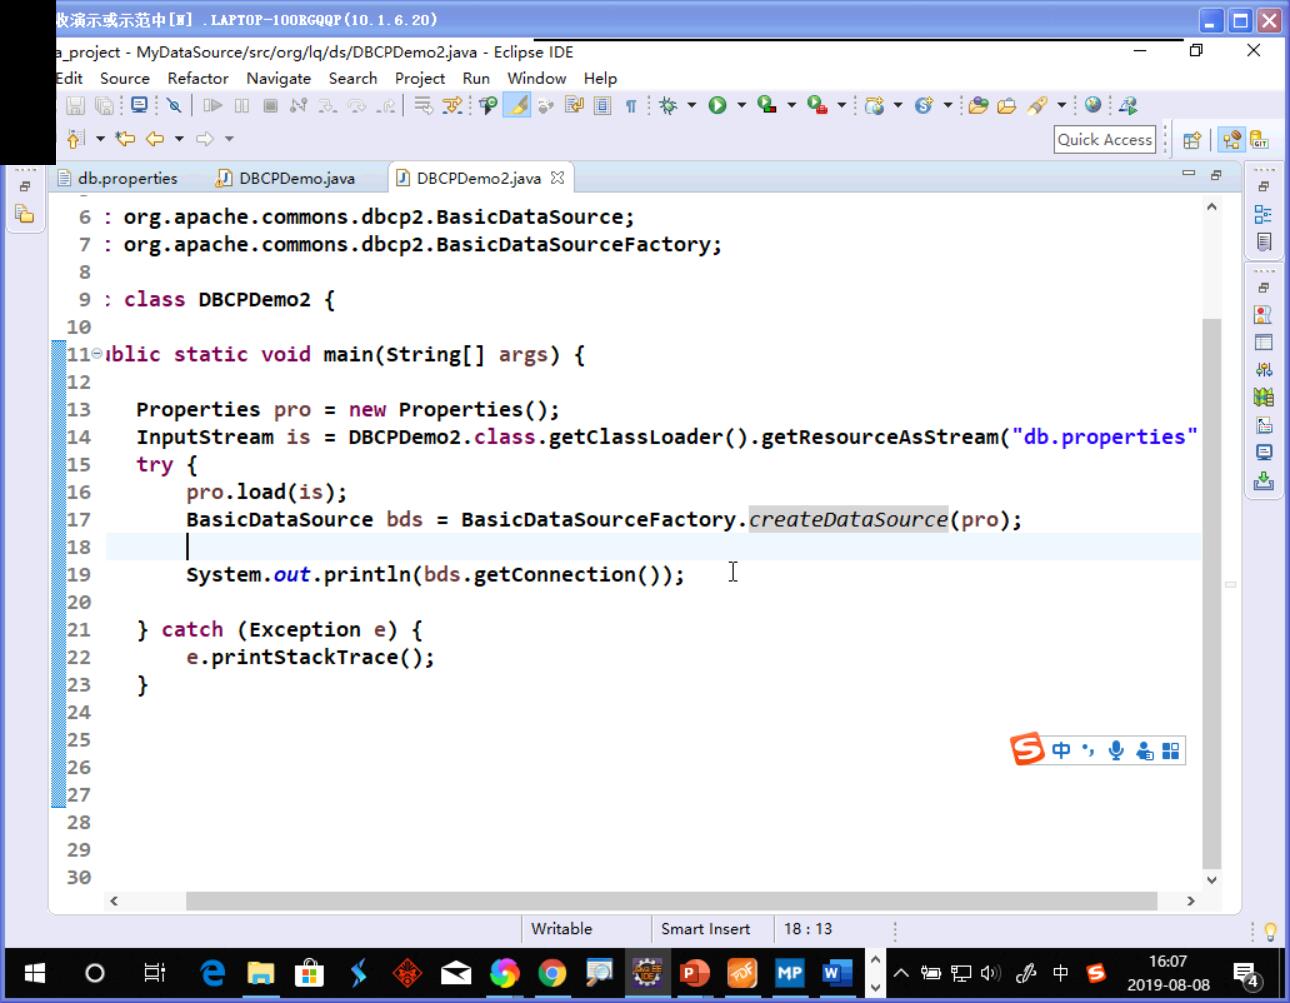Expand the Debug dropdown arrow
This screenshot has height=1003, width=1290.
pyautogui.click(x=690, y=105)
